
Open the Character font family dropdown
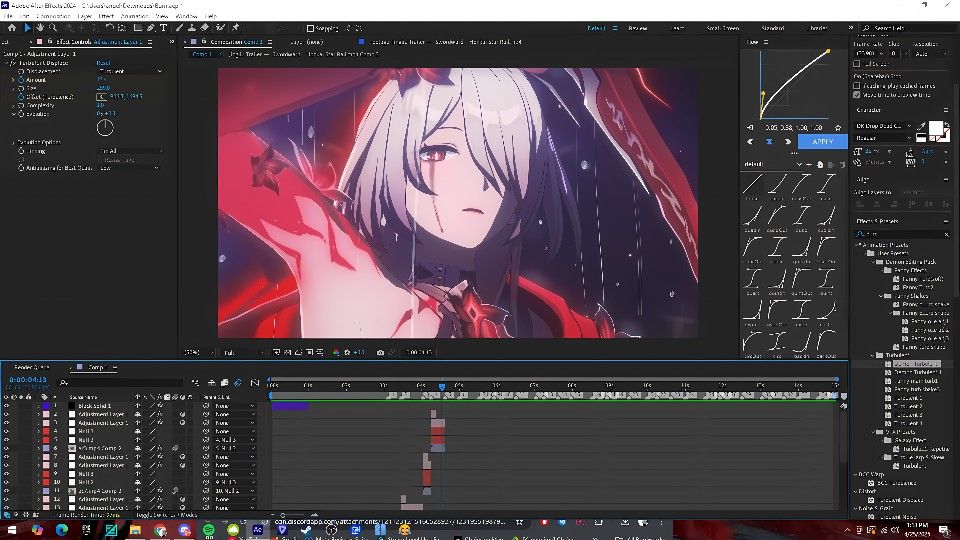click(x=883, y=126)
